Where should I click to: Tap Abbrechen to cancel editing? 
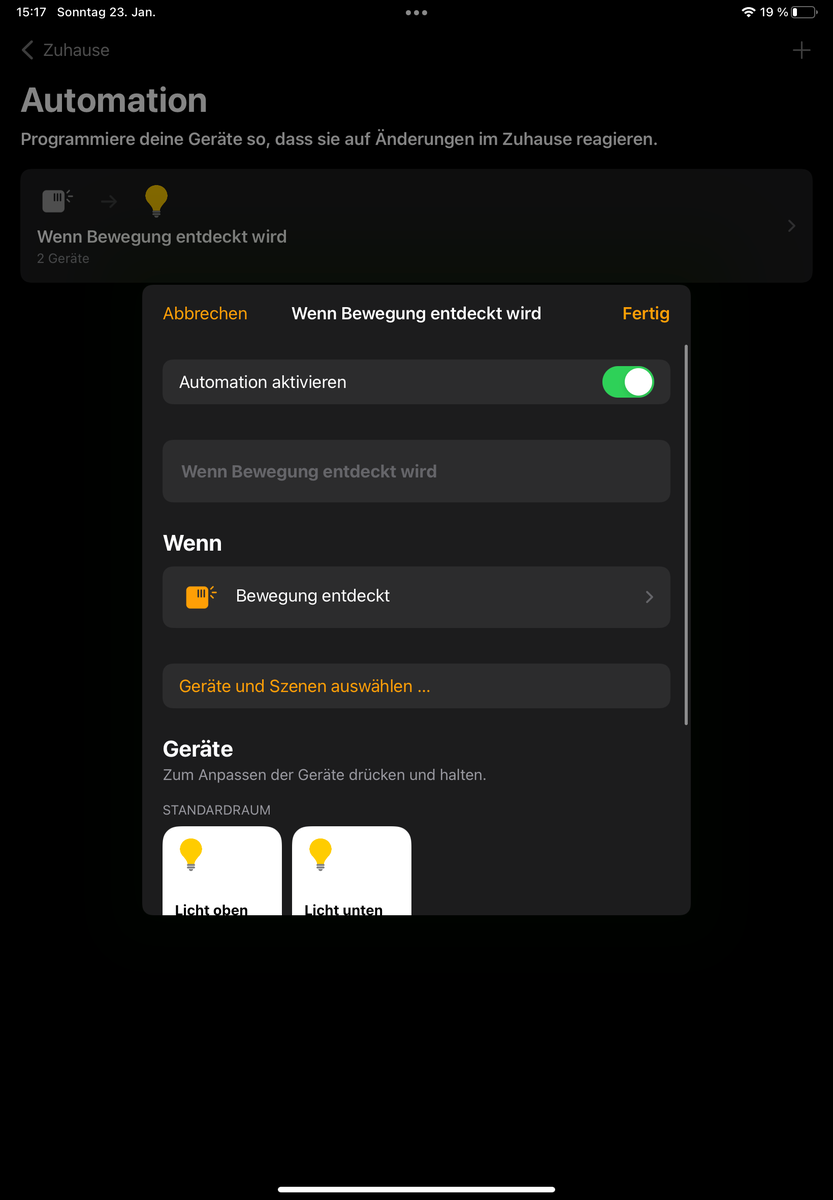[205, 313]
